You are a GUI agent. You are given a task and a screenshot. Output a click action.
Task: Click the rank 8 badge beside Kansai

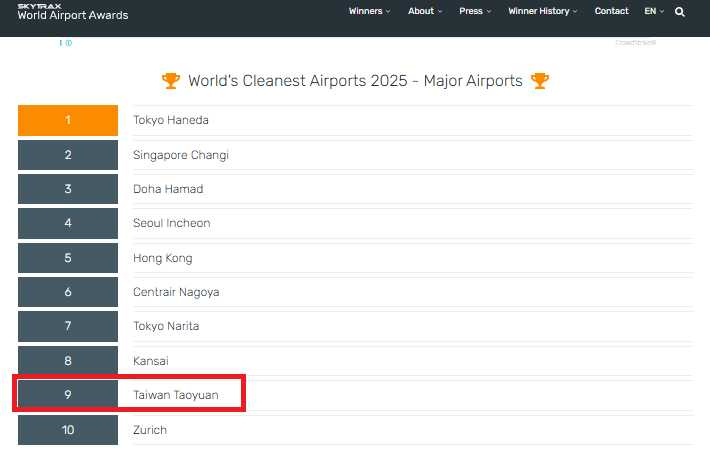68,361
